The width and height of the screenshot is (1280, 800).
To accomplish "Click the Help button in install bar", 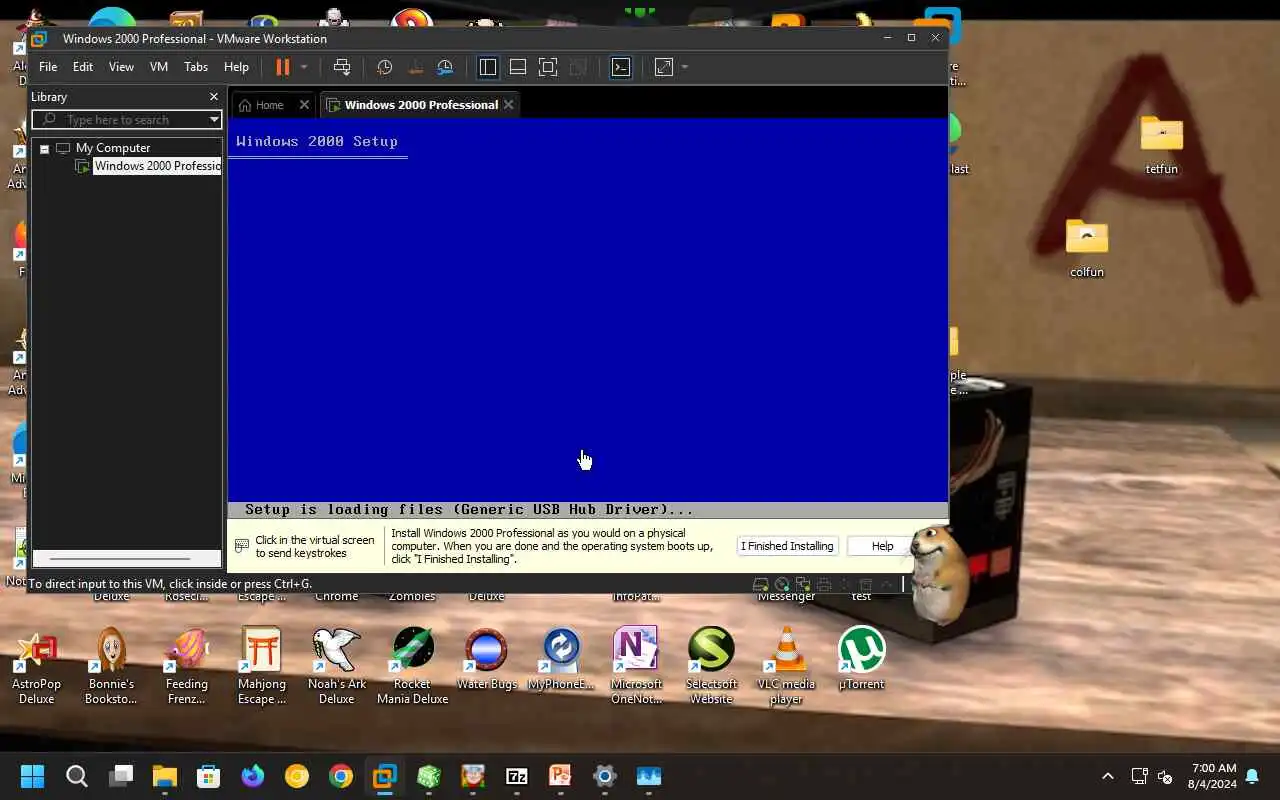I will tap(882, 546).
